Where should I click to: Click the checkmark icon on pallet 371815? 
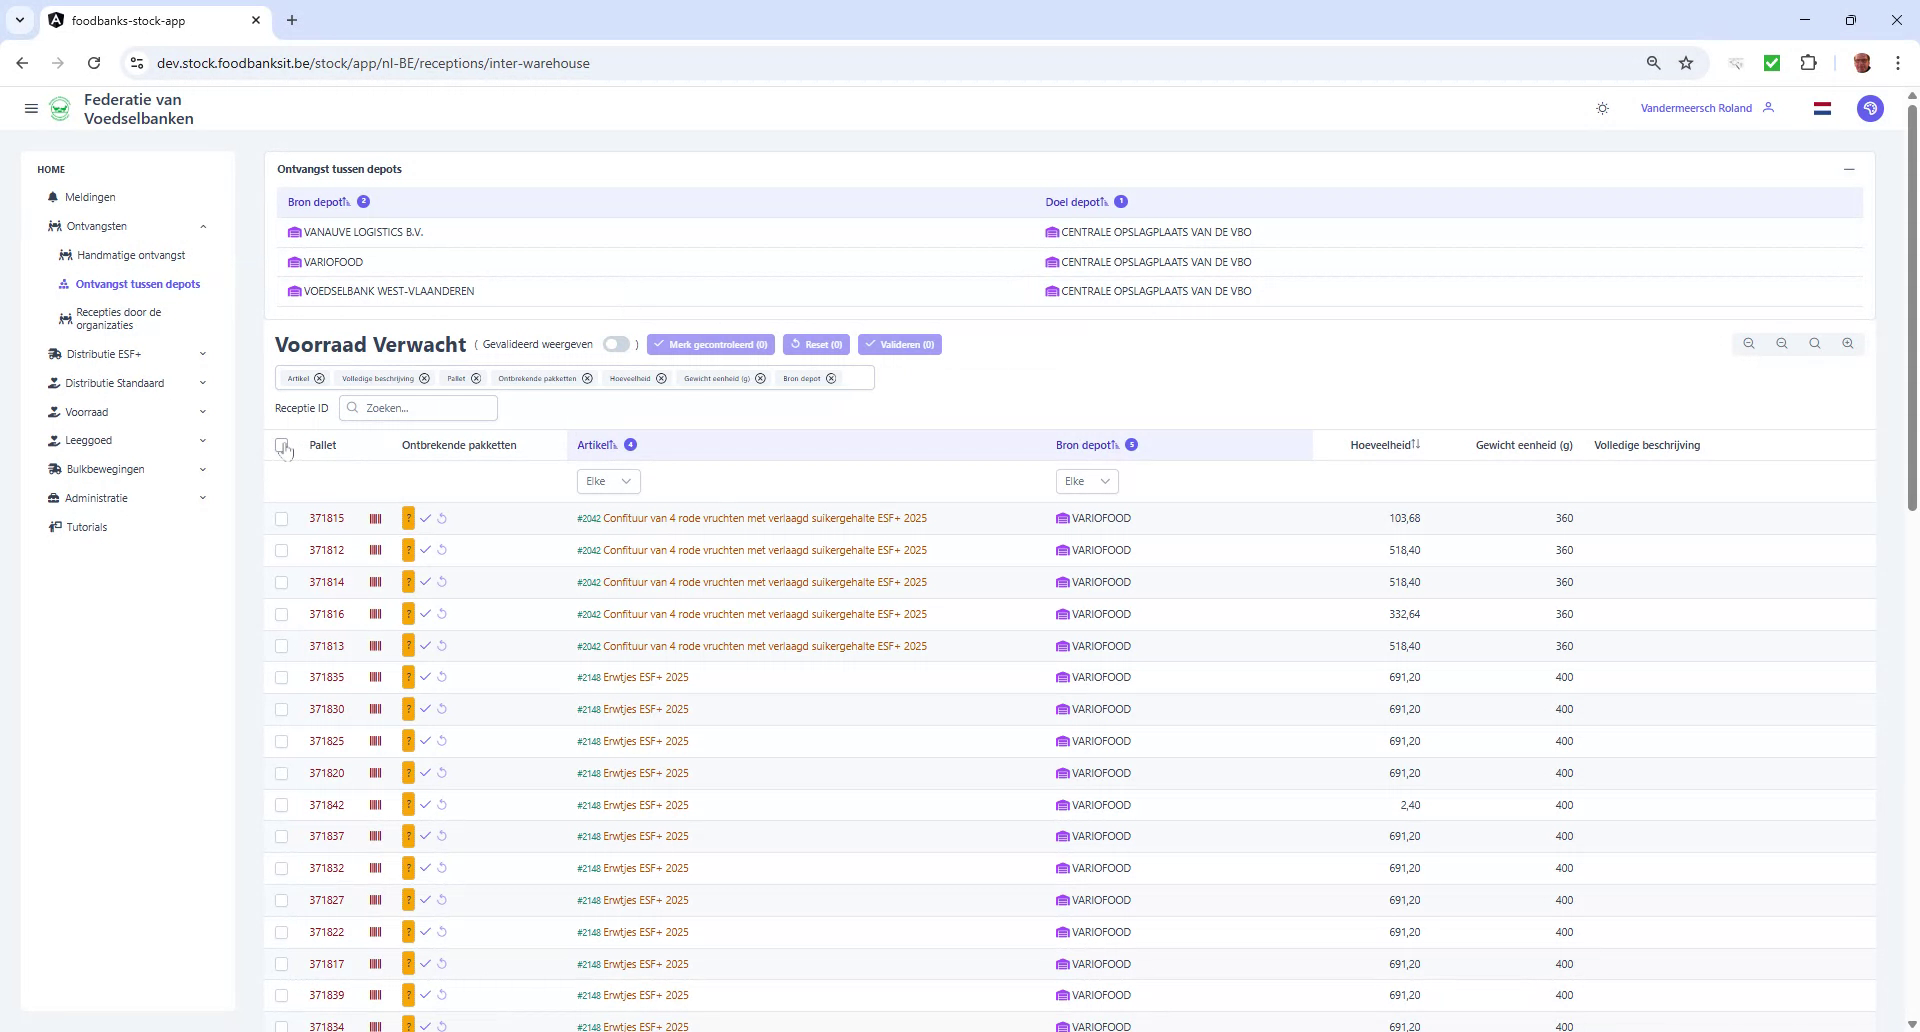[x=425, y=518]
